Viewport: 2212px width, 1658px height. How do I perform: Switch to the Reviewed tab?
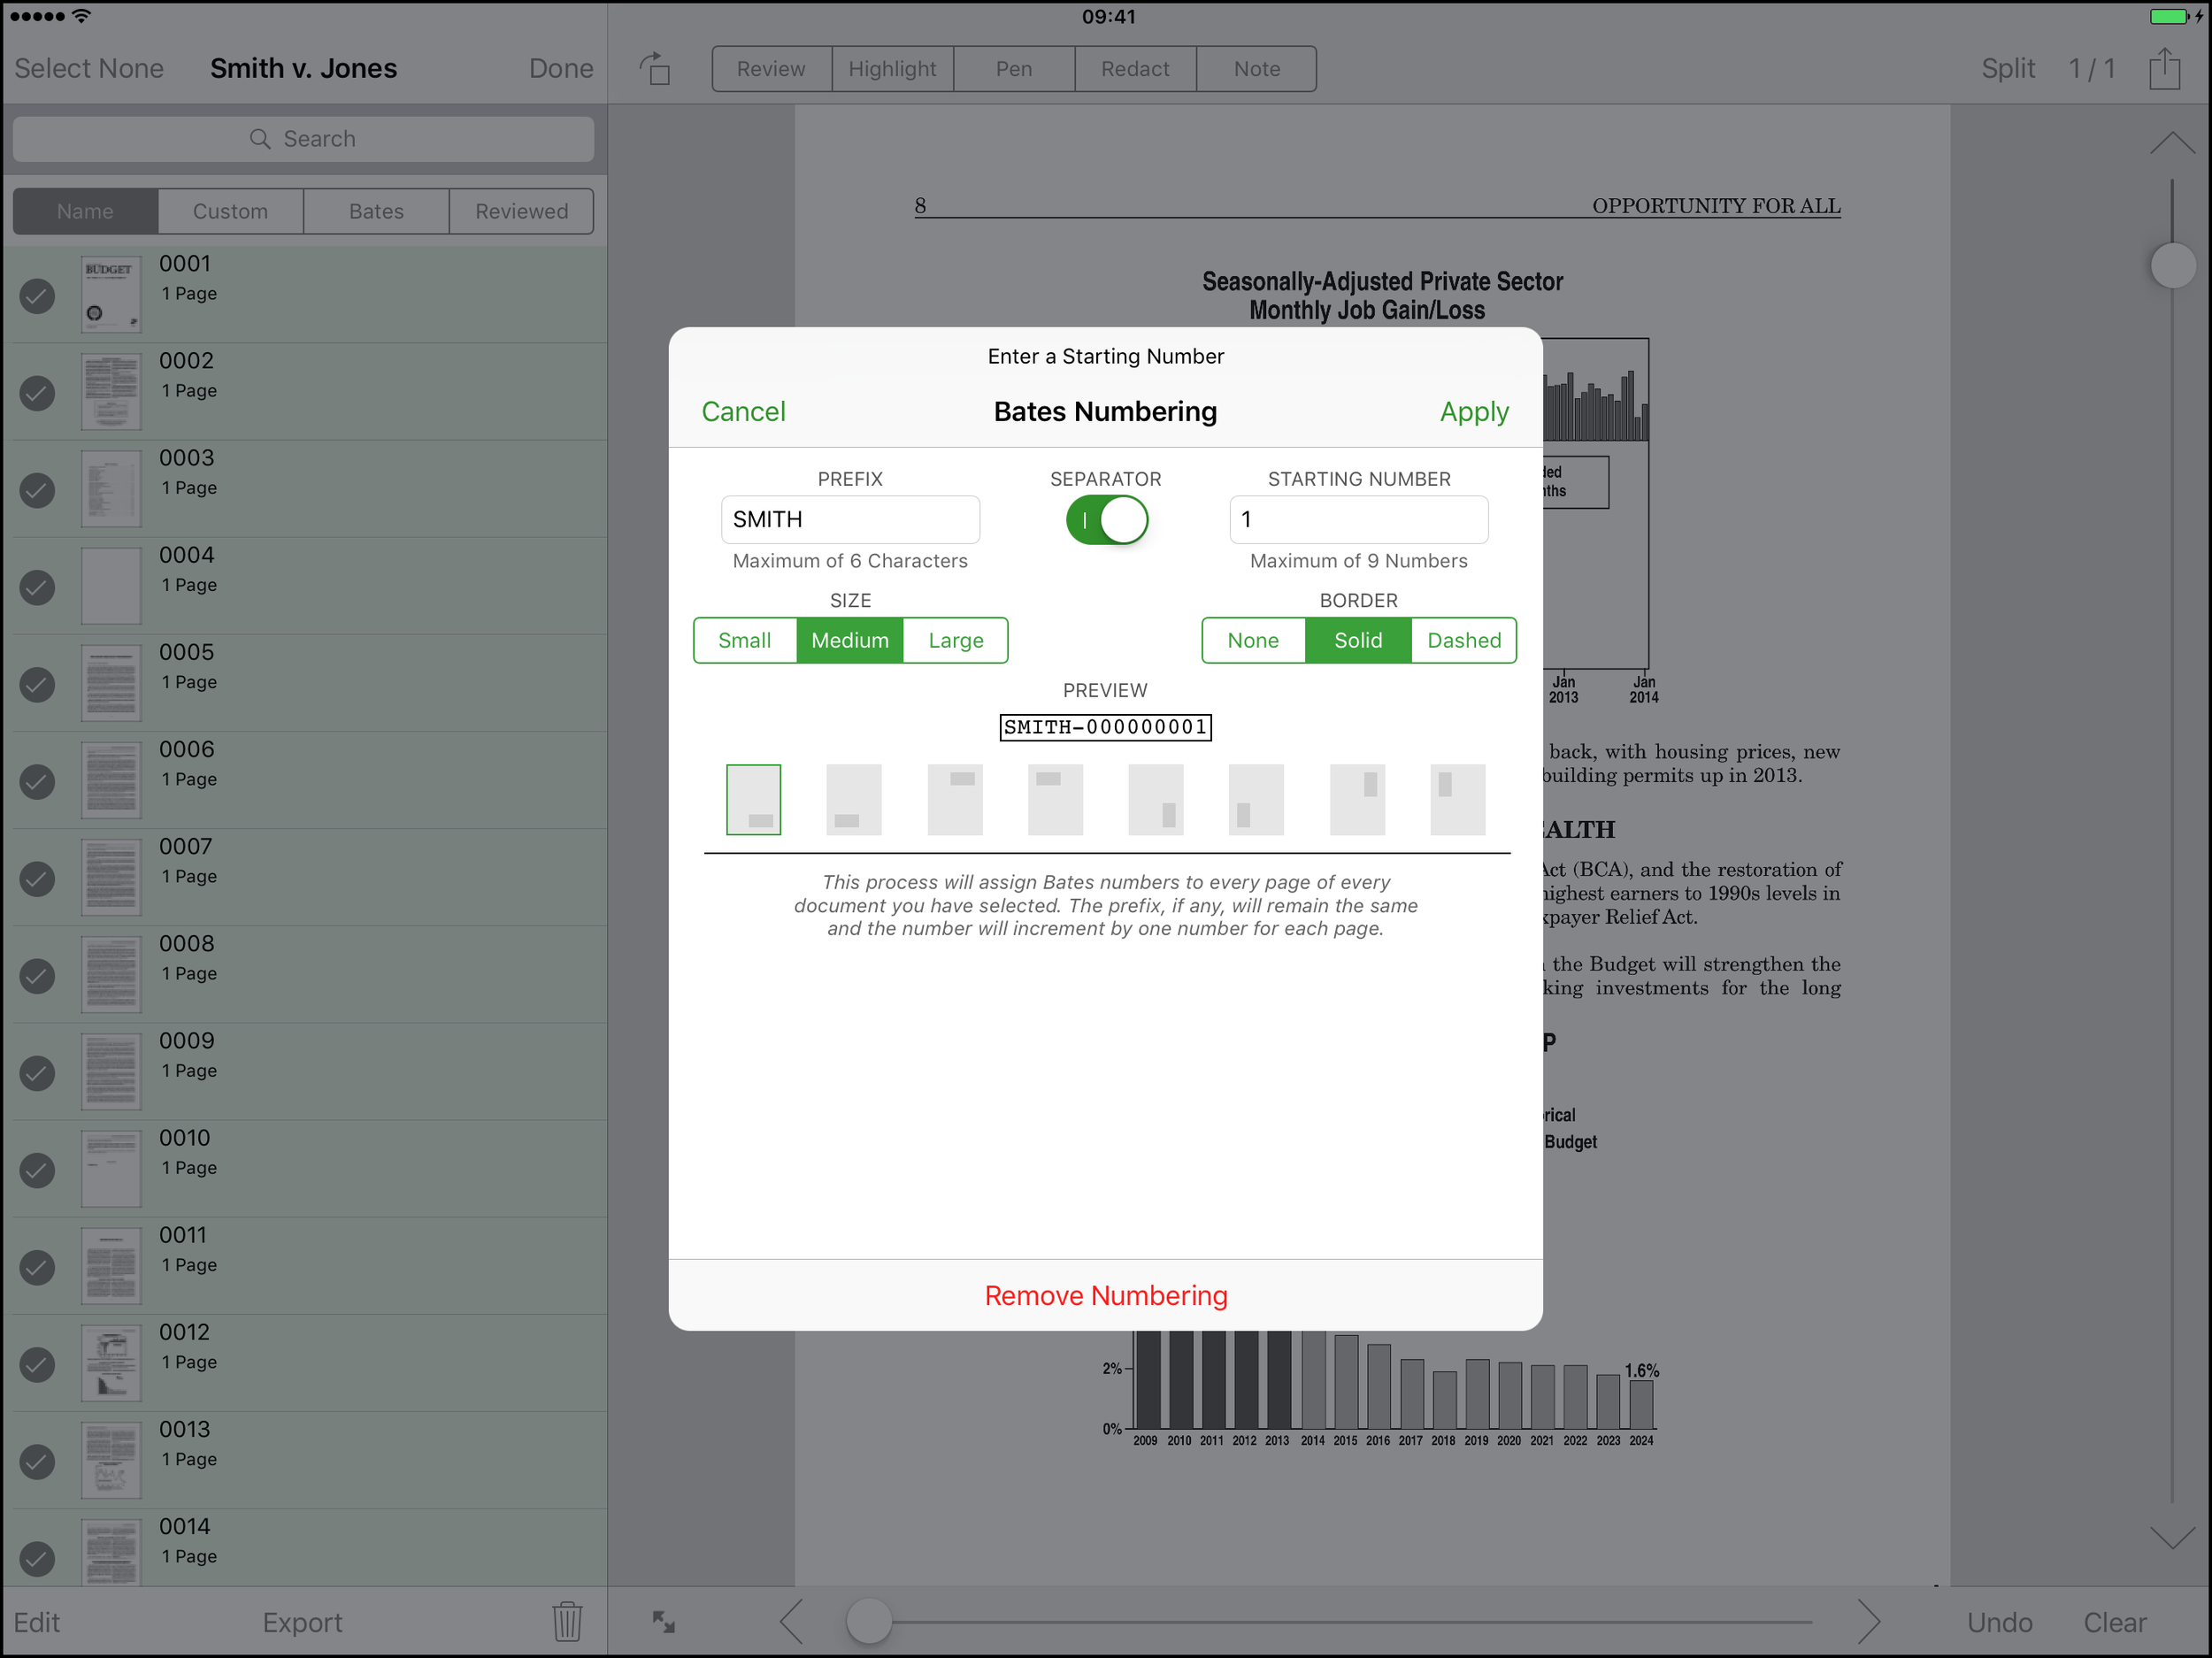click(521, 211)
